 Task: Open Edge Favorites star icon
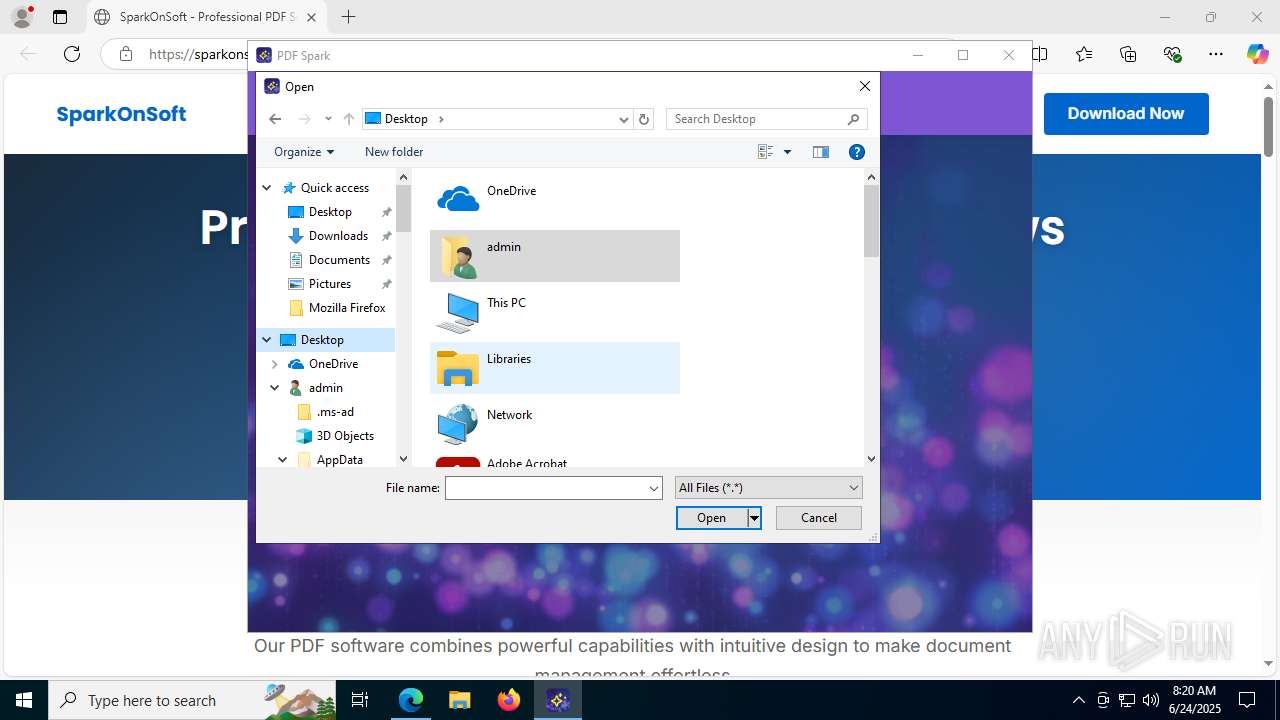(x=1084, y=54)
